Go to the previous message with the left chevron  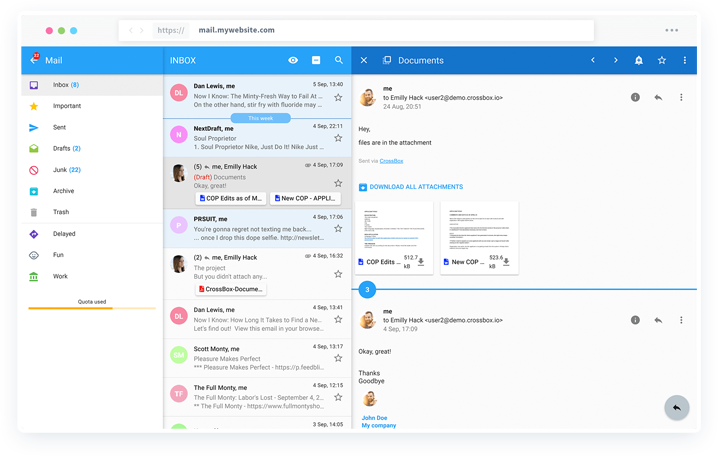coord(593,61)
